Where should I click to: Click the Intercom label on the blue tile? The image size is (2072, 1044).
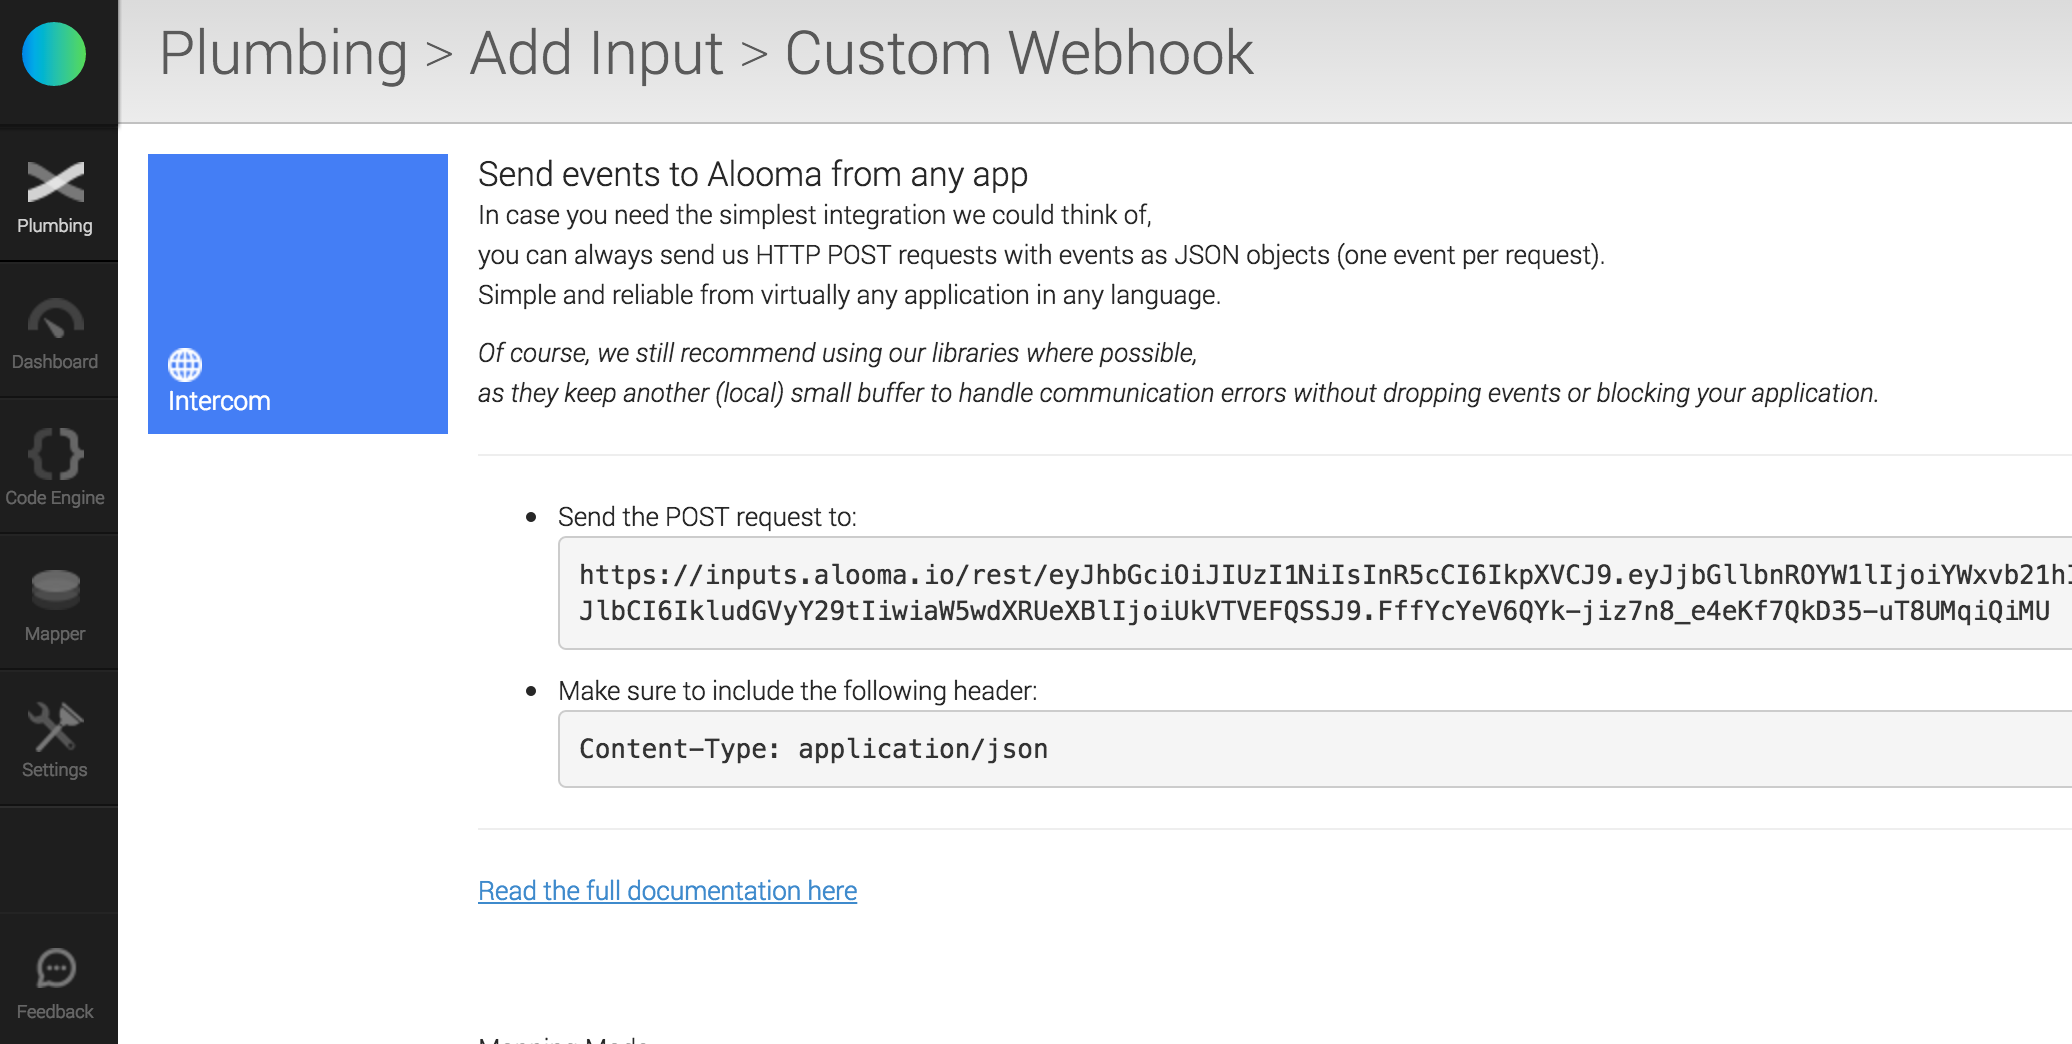219,402
